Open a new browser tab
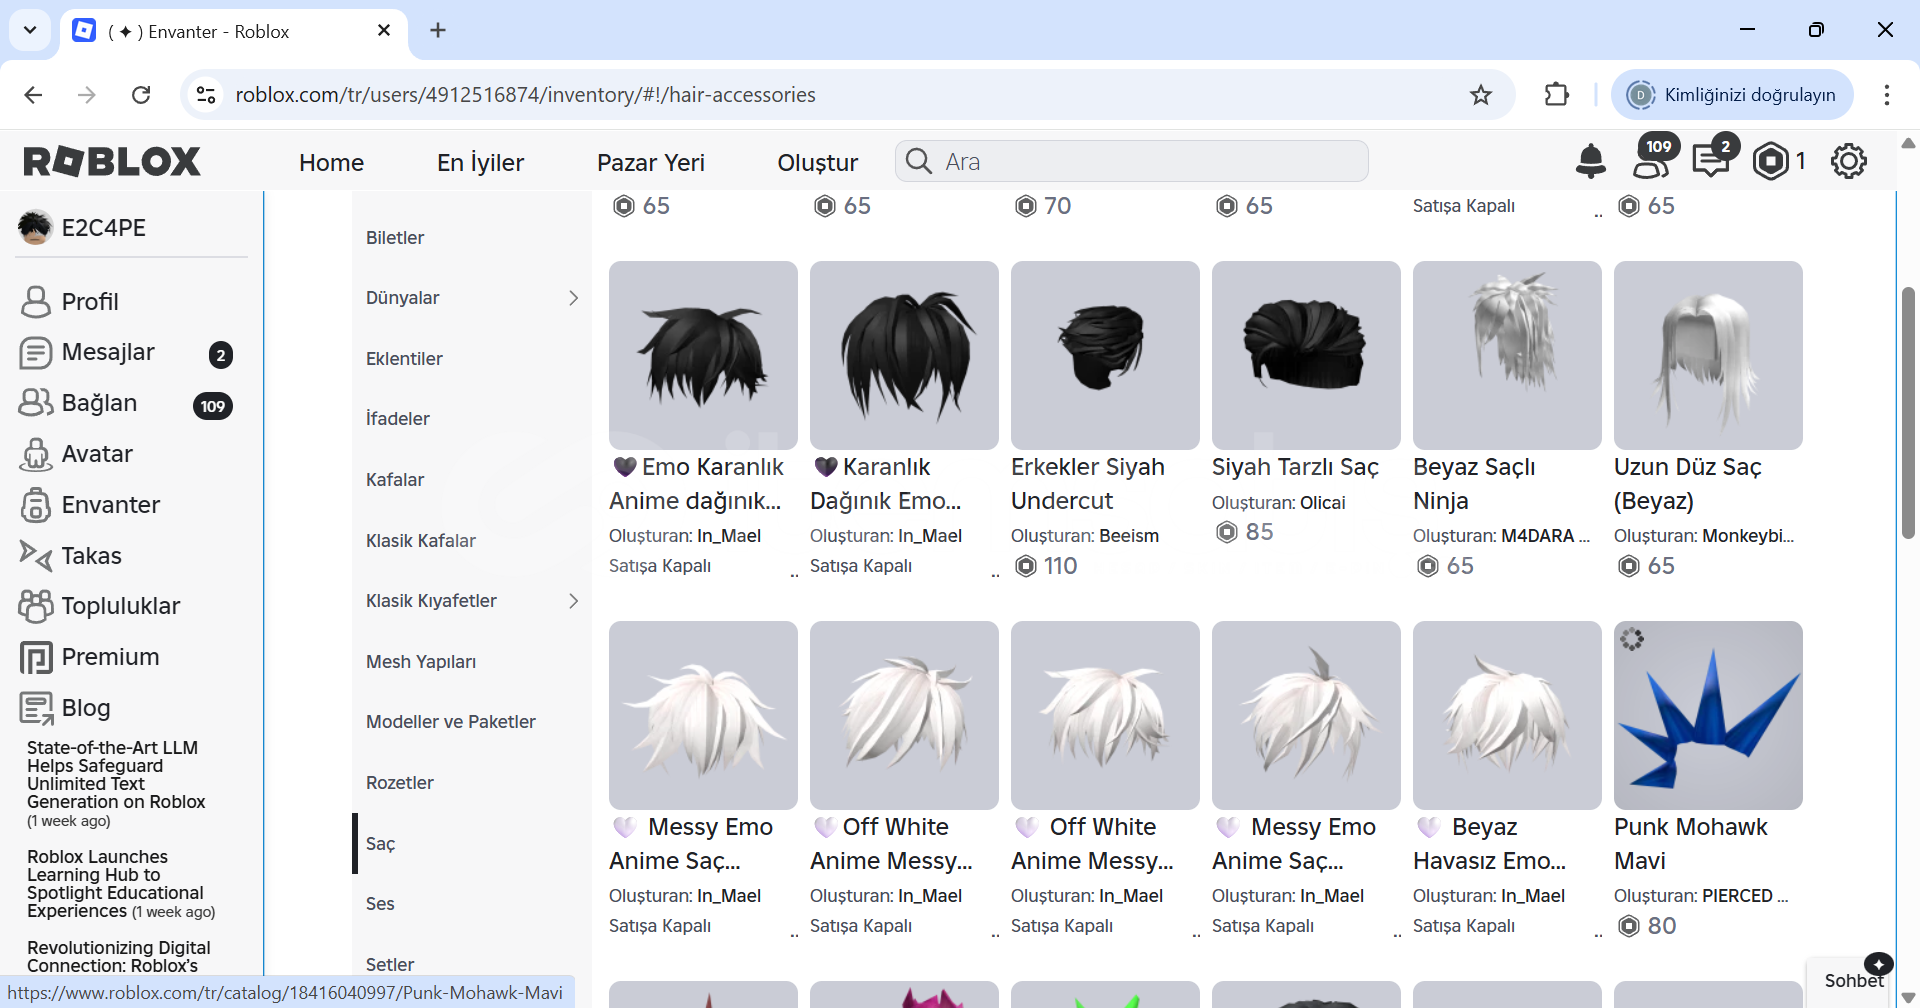The height and width of the screenshot is (1008, 1920). click(438, 31)
